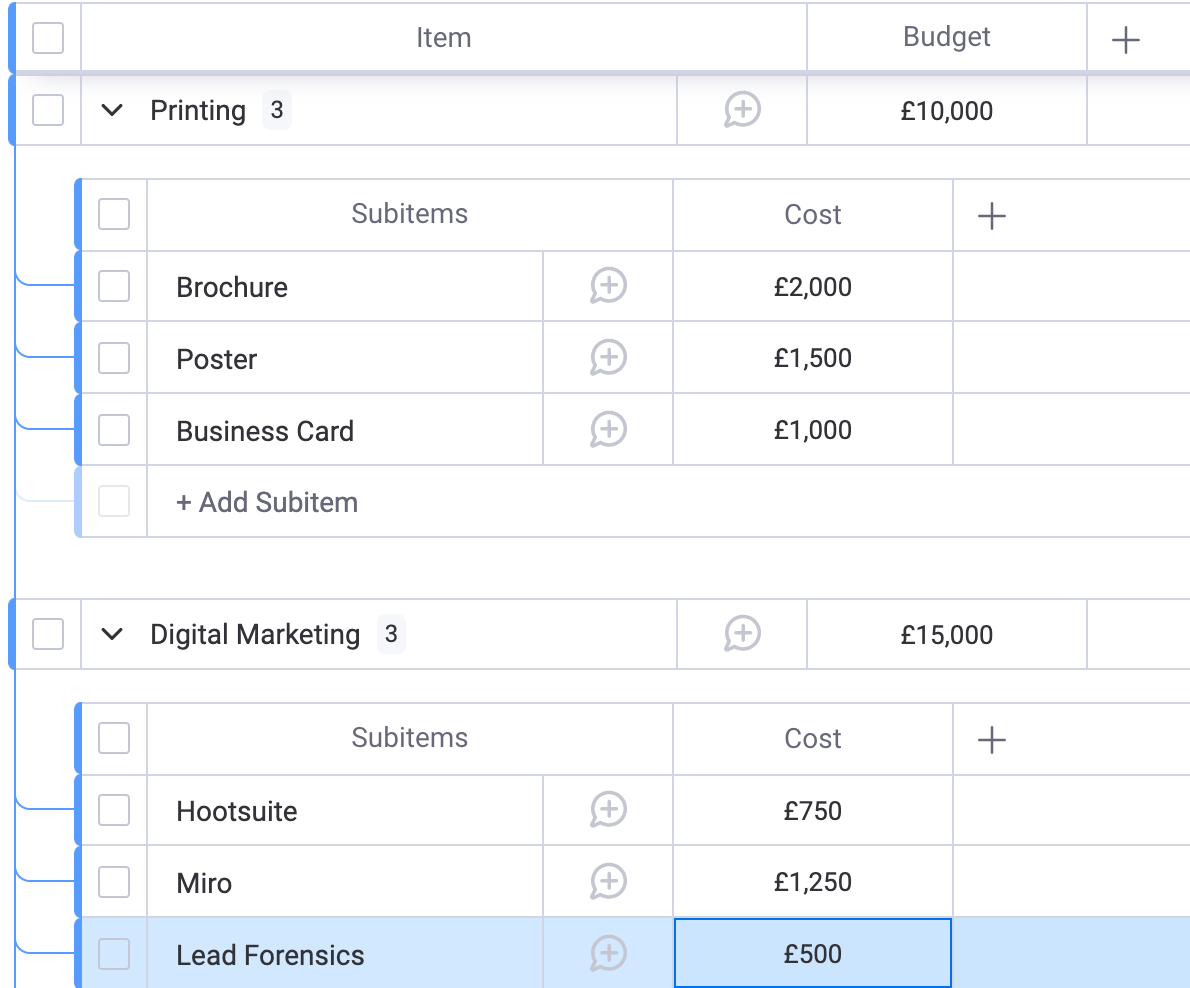Collapse the Digital Marketing subitems chevron
The width and height of the screenshot is (1190, 988).
click(113, 634)
